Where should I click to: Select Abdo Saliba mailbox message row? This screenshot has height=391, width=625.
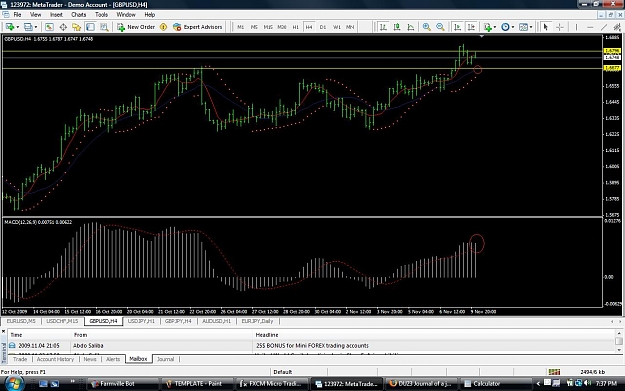coord(311,346)
